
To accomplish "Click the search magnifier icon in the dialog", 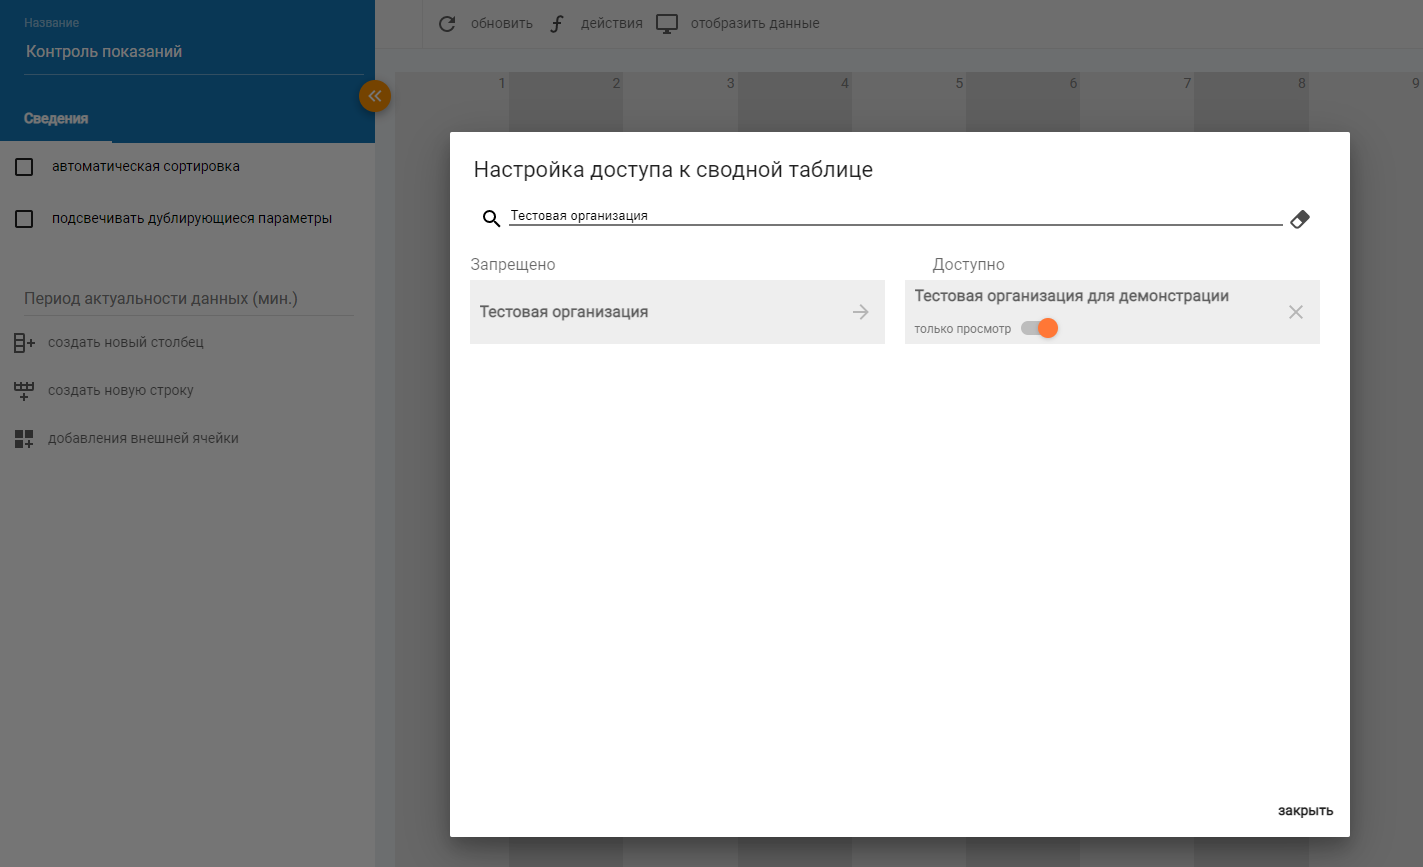I will 491,219.
